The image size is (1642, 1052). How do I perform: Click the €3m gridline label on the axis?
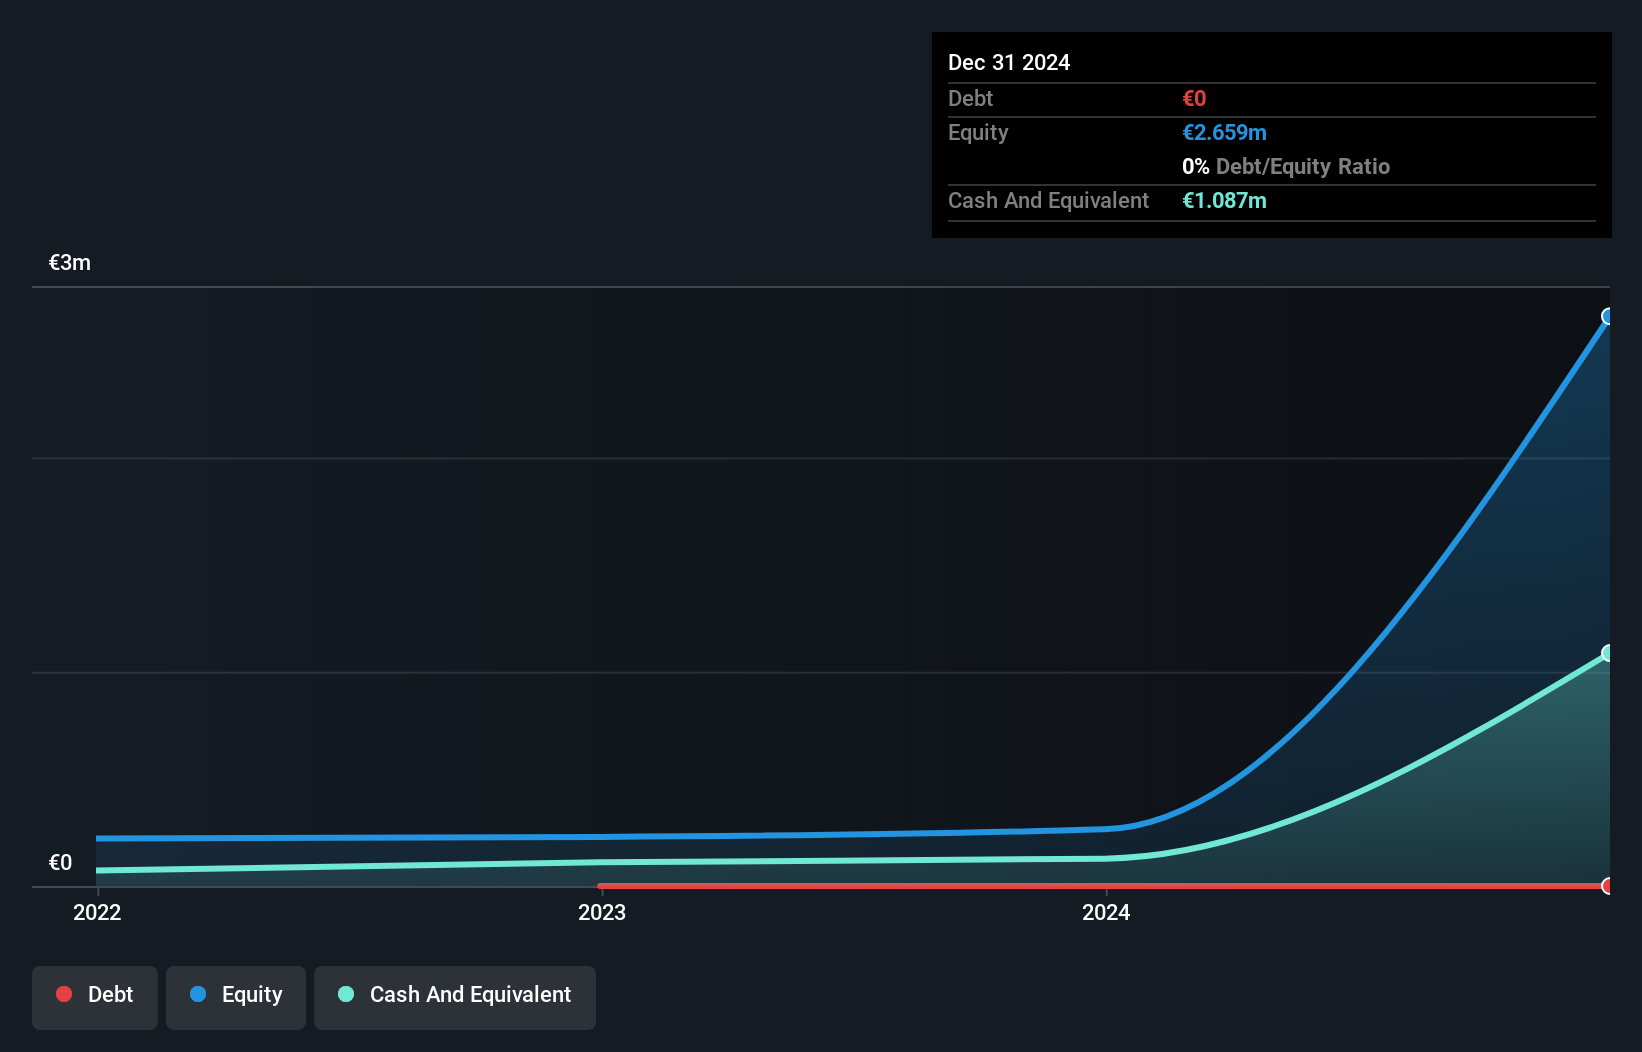pyautogui.click(x=69, y=262)
